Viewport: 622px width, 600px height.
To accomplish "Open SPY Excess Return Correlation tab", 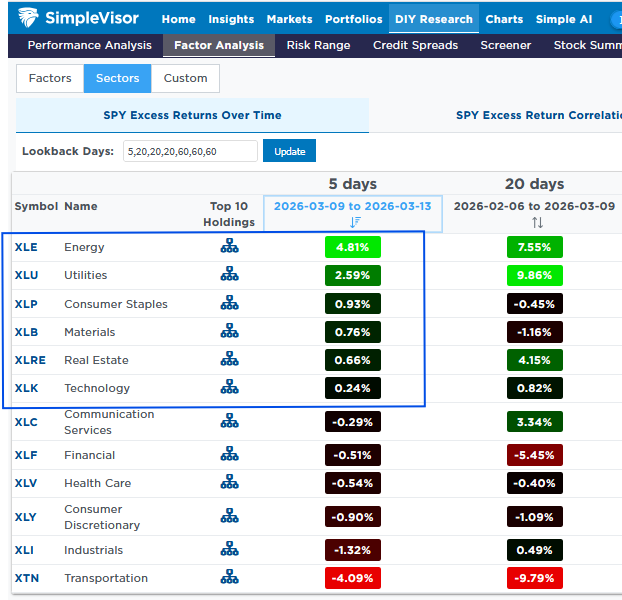I will tap(537, 115).
